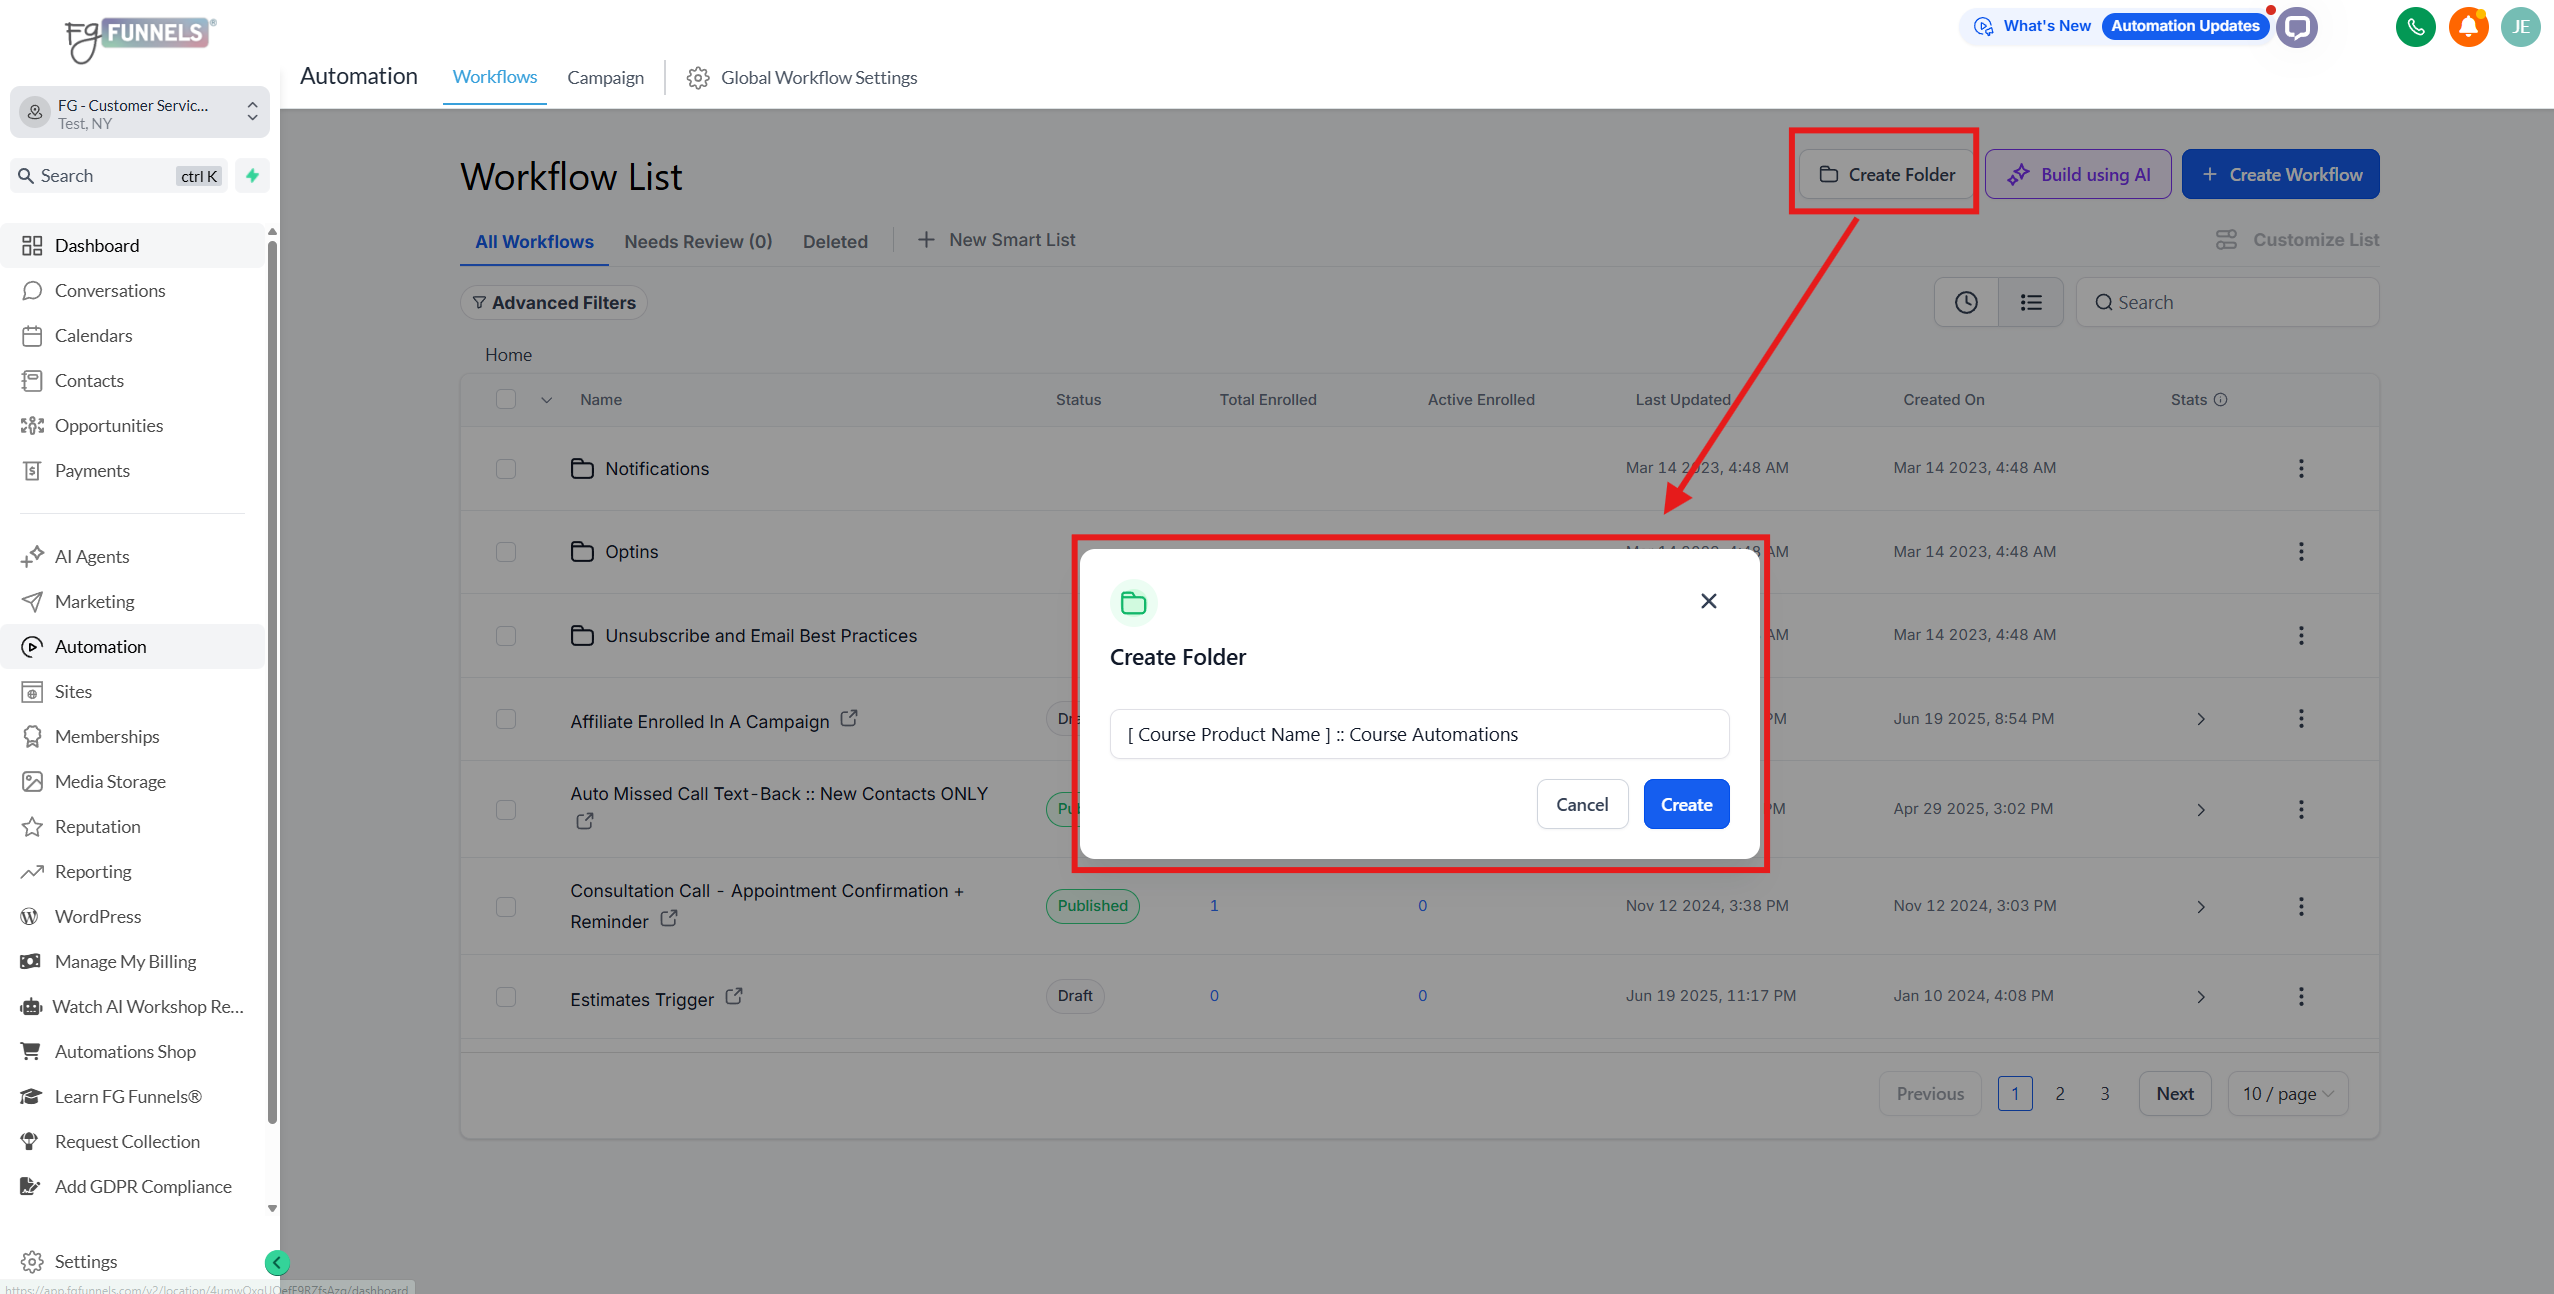2554x1294 pixels.
Task: Switch to the Campaign tab
Action: (x=605, y=78)
